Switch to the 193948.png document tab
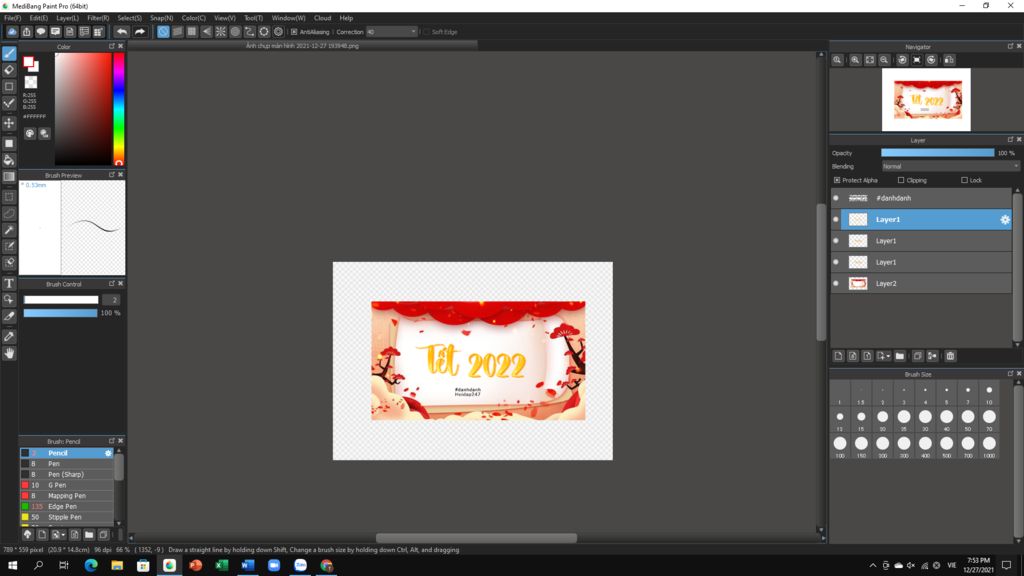Screen dimensions: 1024x576 coord(302,46)
